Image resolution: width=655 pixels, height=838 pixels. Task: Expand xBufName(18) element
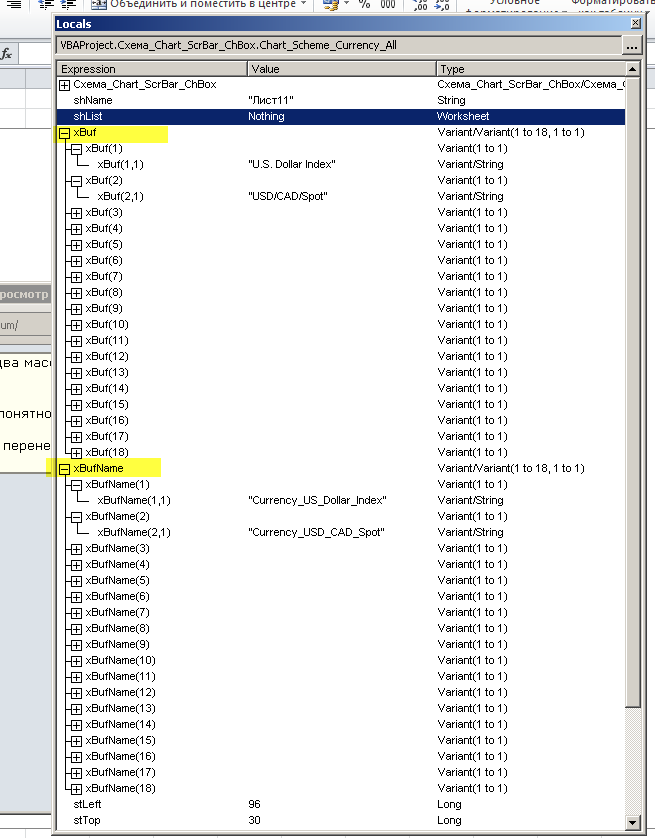(x=77, y=789)
